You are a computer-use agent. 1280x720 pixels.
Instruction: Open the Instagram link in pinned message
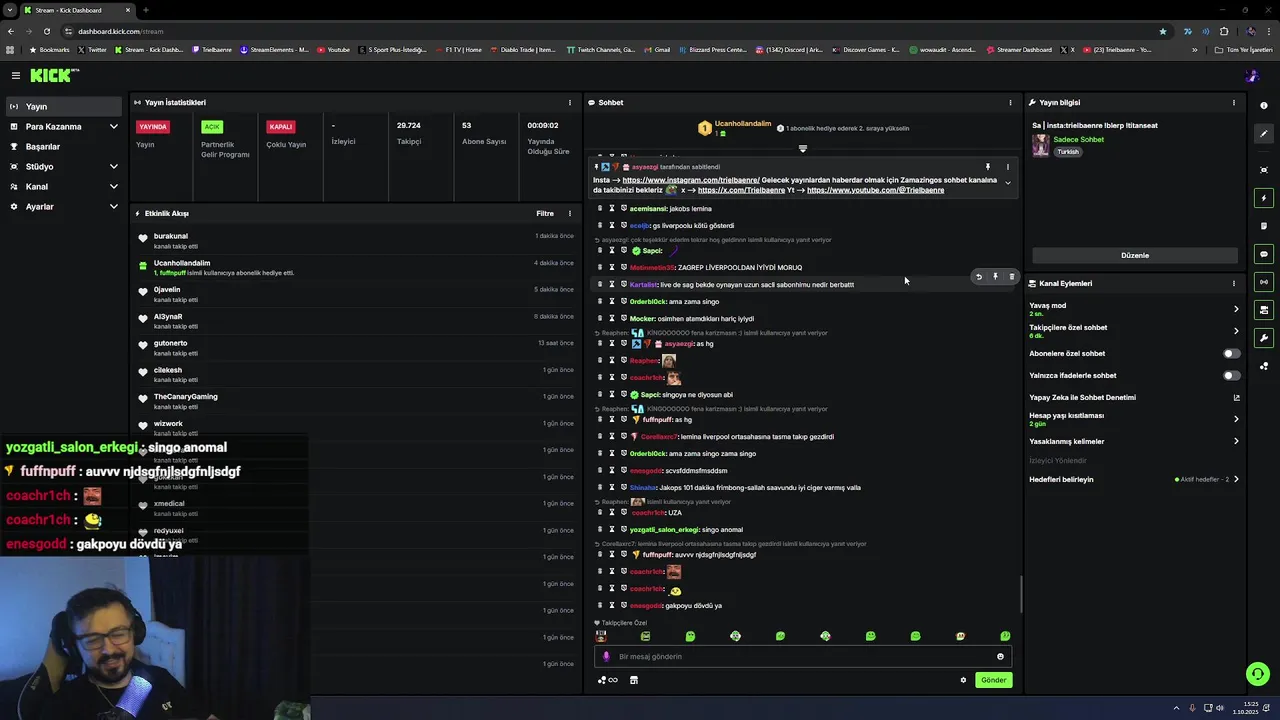pos(691,180)
